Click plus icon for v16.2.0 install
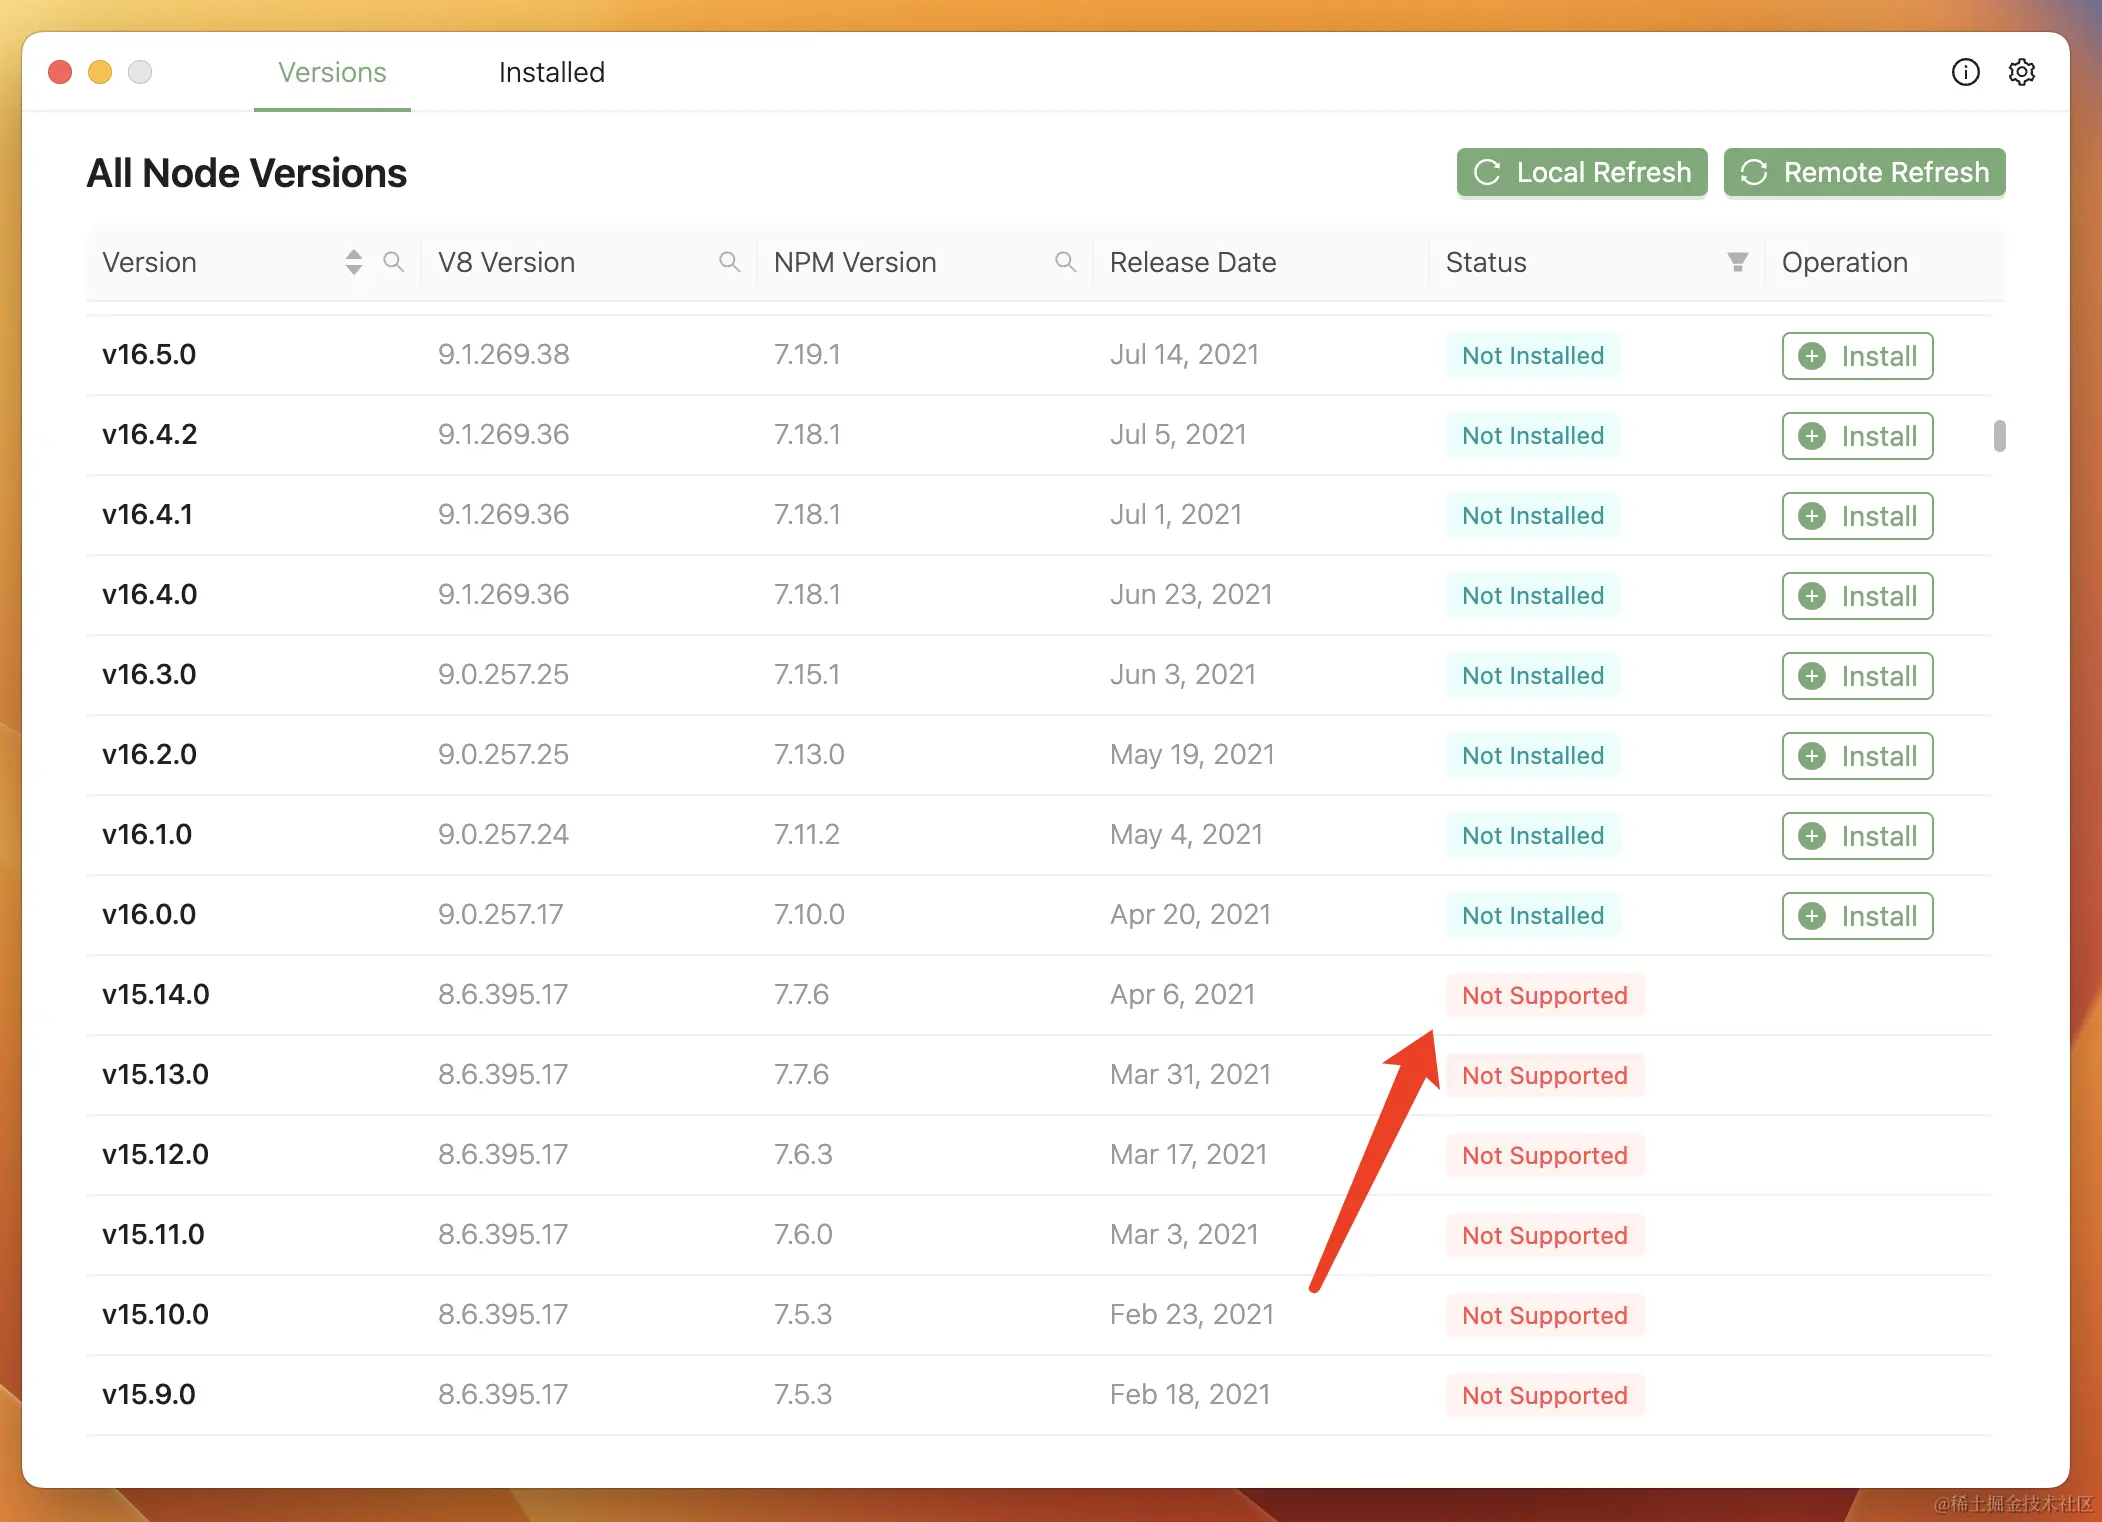 click(1812, 756)
